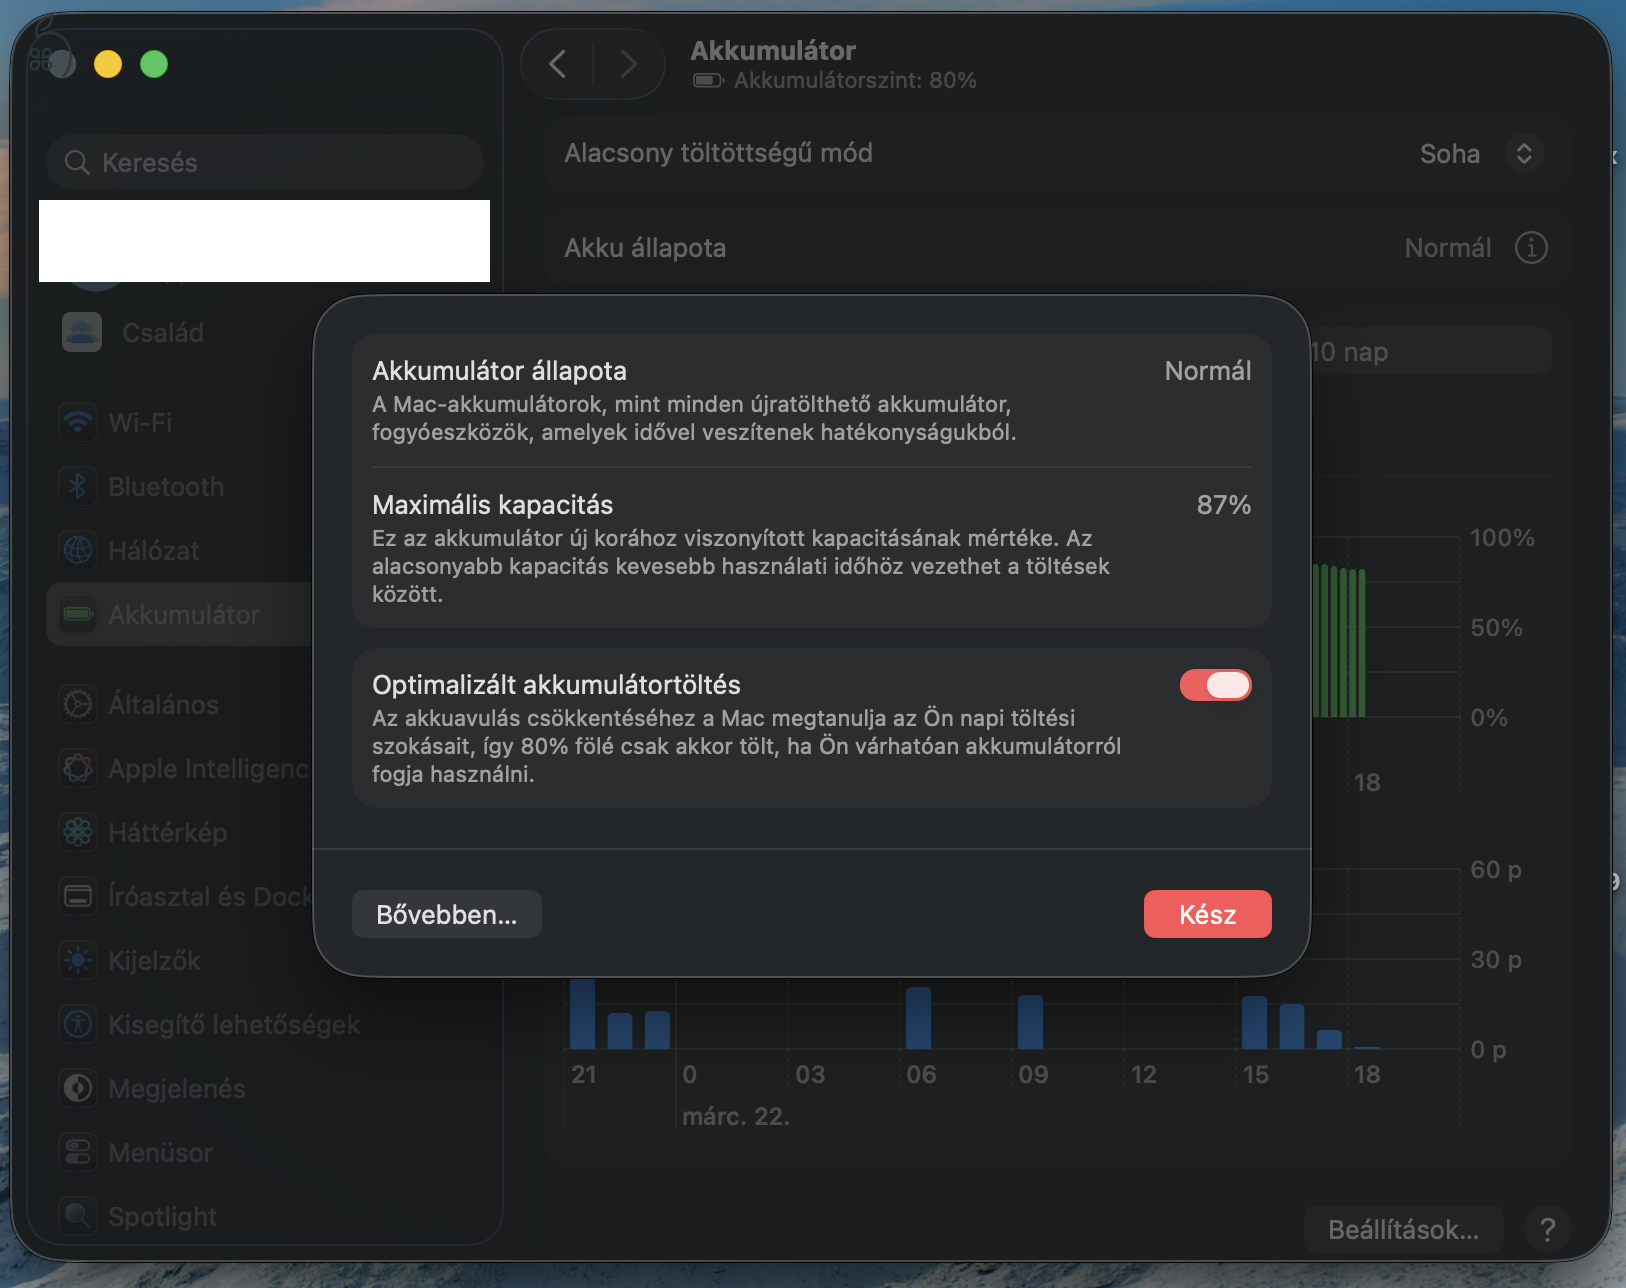This screenshot has width=1626, height=1288.
Task: Click the Háttérkép flower icon
Action: pos(78,832)
